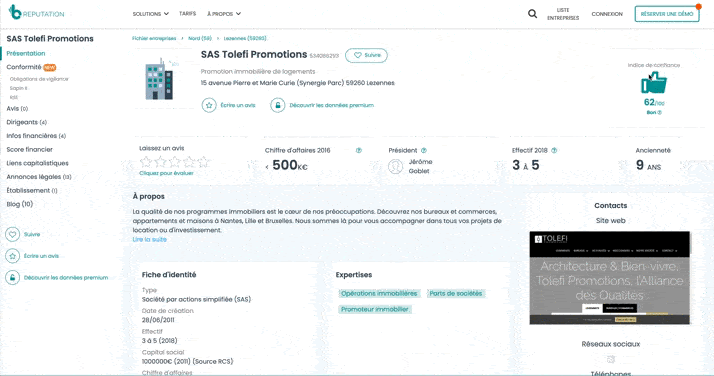Toggle the Suivre follow button near company name
The width and height of the screenshot is (714, 376).
coord(367,55)
